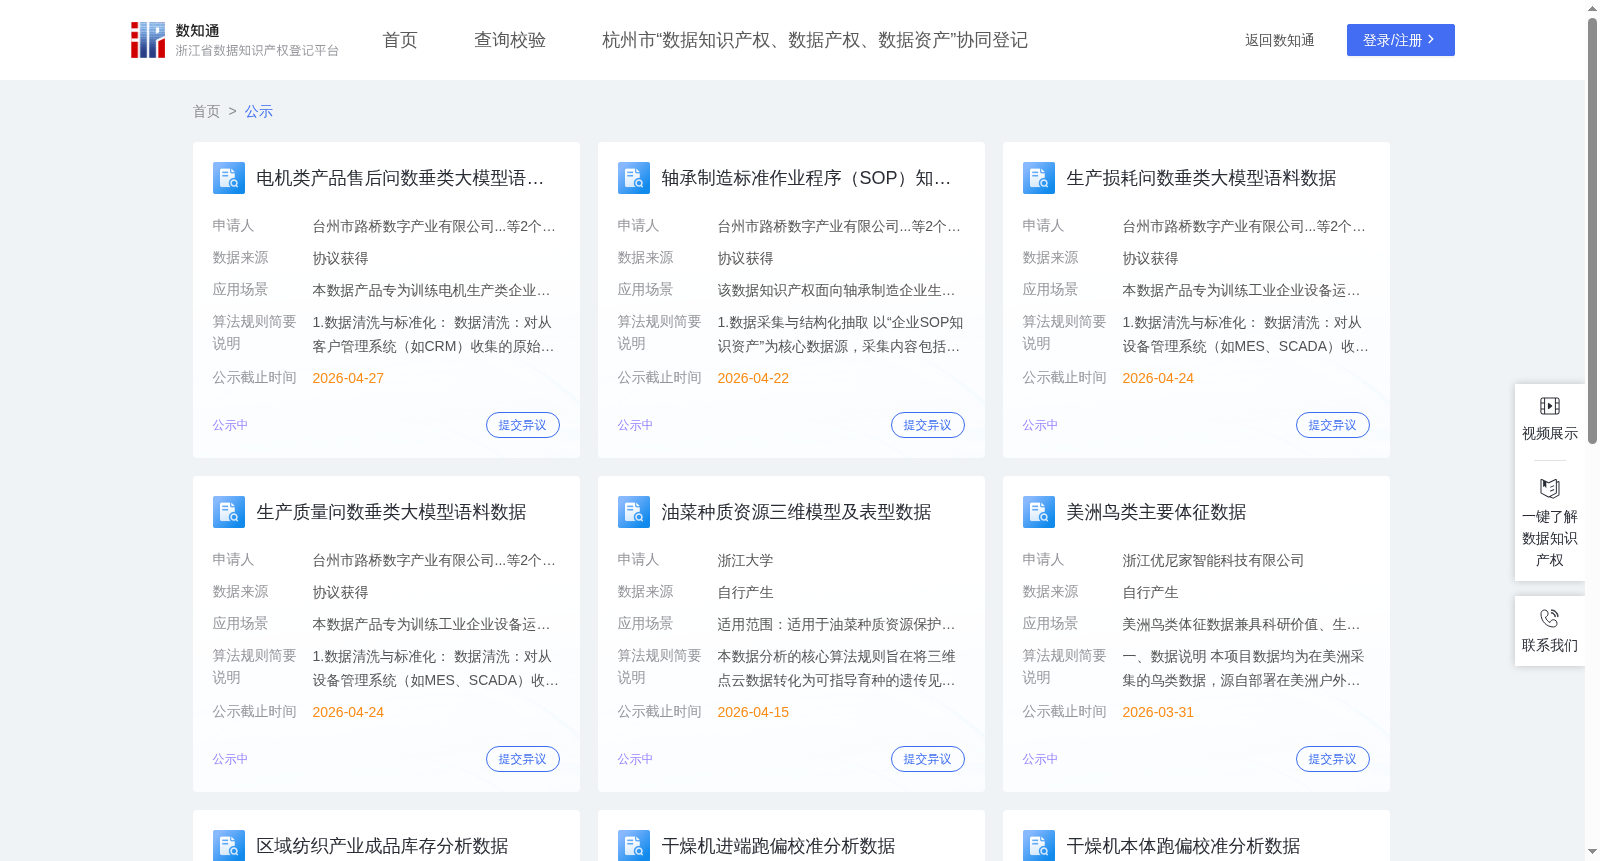This screenshot has width=1600, height=861.
Task: Click deadline date 2026-04-22
Action: [x=753, y=378]
